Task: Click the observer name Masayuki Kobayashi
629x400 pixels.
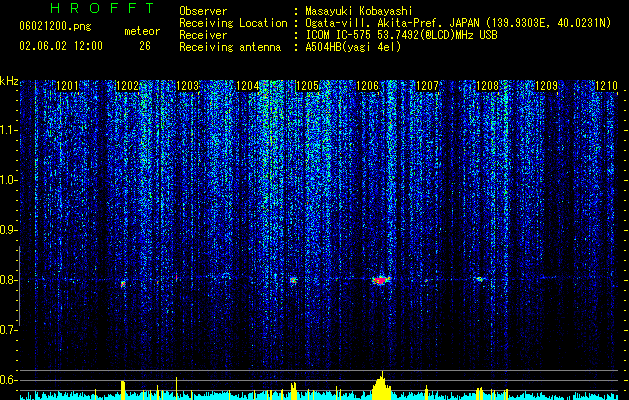Action: click(x=359, y=11)
